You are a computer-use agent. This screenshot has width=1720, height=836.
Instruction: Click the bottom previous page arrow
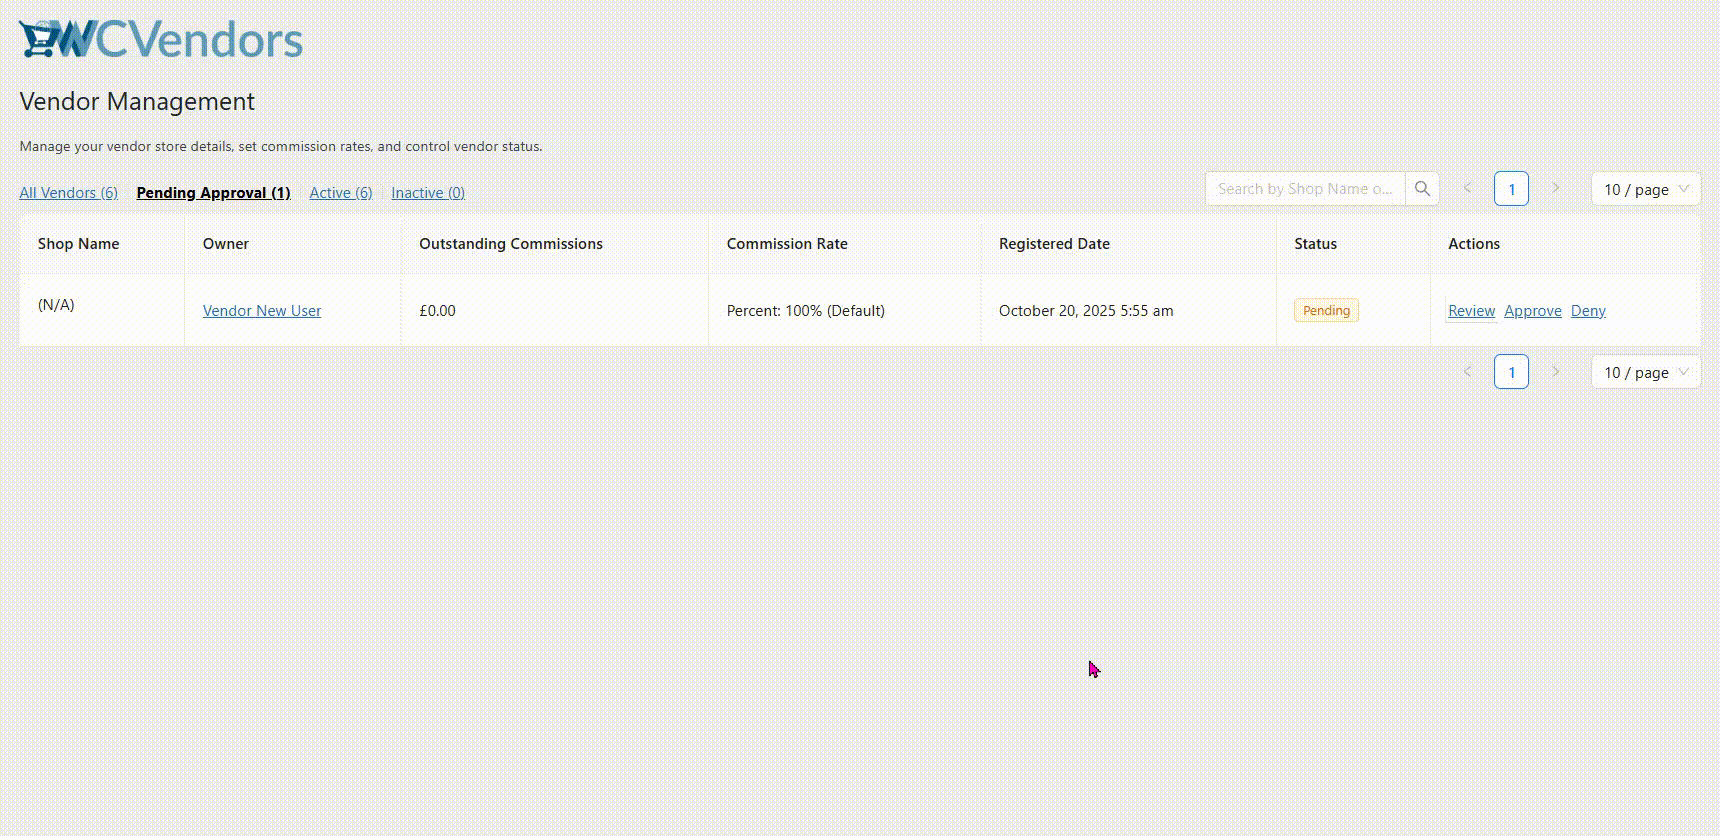point(1467,372)
